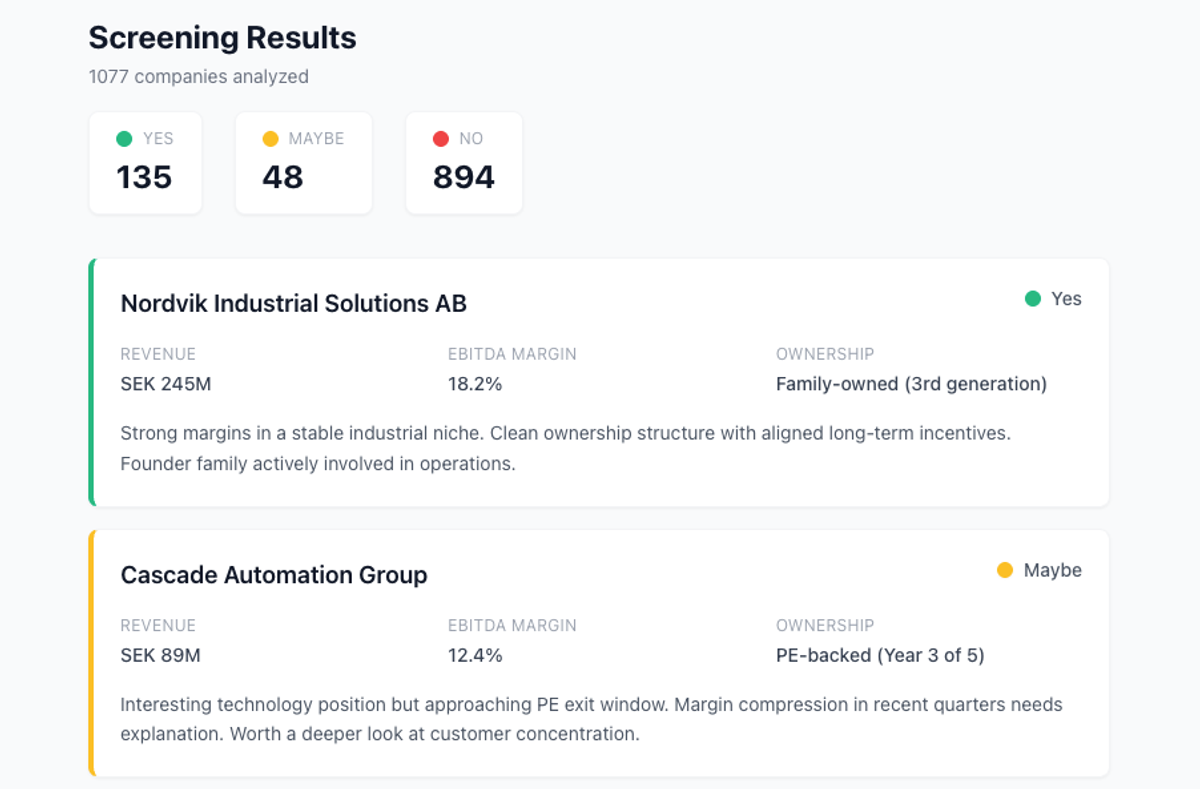Click the 1077 companies analyzed text
This screenshot has width=1200, height=789.
click(x=198, y=76)
